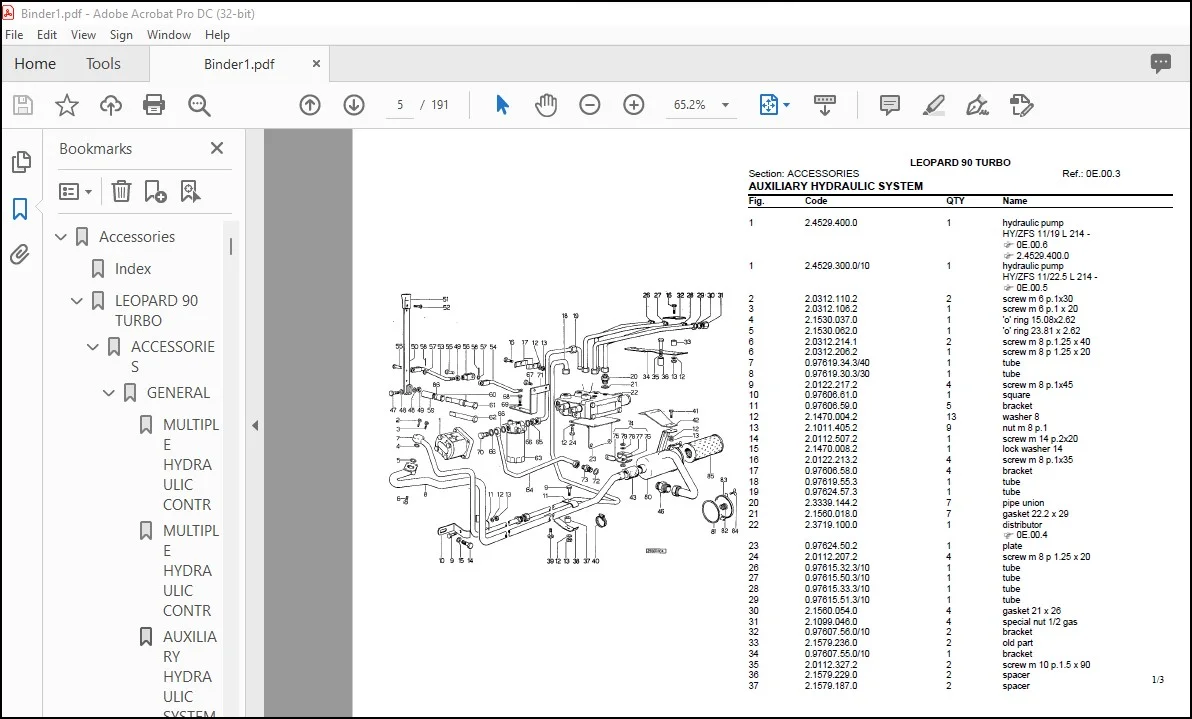This screenshot has height=719, width=1192.
Task: Click the Ref.: 0E.00.3 text
Action: 1091,173
